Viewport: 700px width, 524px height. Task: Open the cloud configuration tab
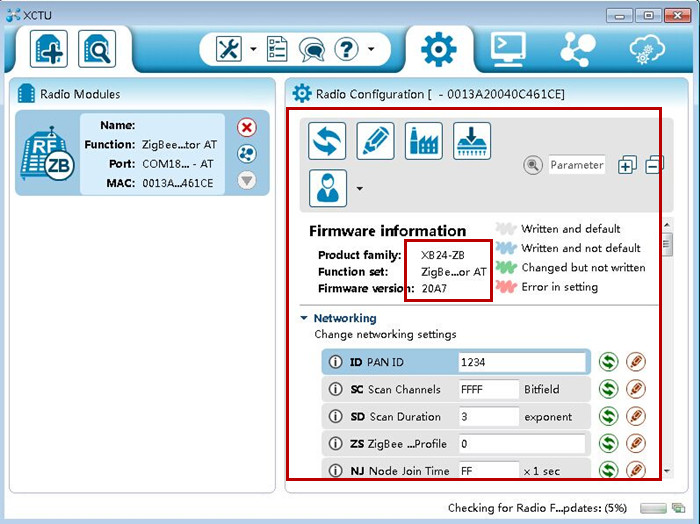[647, 49]
